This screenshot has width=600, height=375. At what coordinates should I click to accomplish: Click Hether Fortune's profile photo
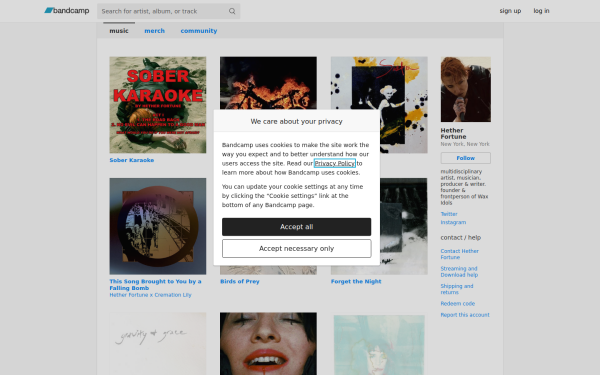tap(466, 90)
